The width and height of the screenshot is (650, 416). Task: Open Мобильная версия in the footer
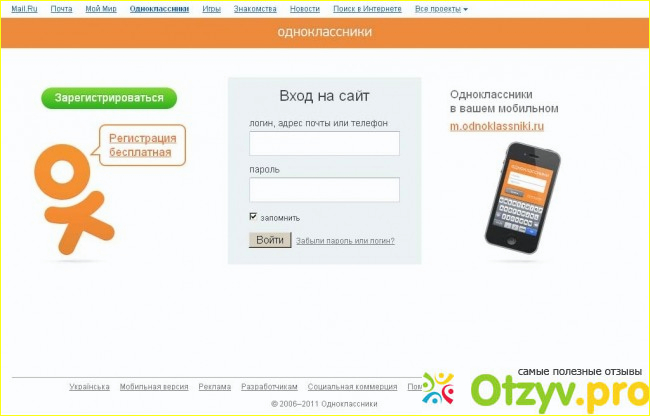point(153,386)
